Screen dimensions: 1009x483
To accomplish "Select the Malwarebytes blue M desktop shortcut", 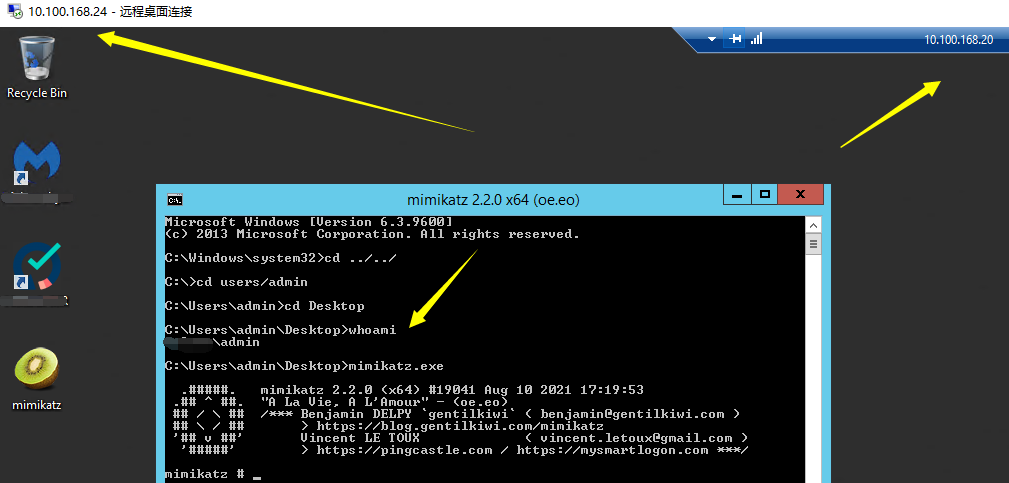I will (37, 161).
